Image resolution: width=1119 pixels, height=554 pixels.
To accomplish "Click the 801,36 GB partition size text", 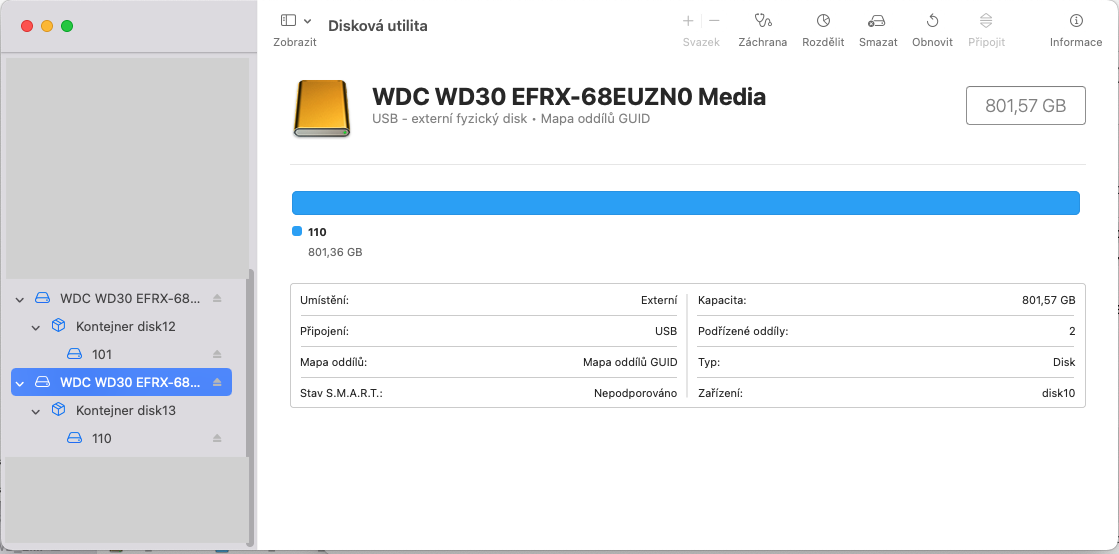I will coord(335,252).
